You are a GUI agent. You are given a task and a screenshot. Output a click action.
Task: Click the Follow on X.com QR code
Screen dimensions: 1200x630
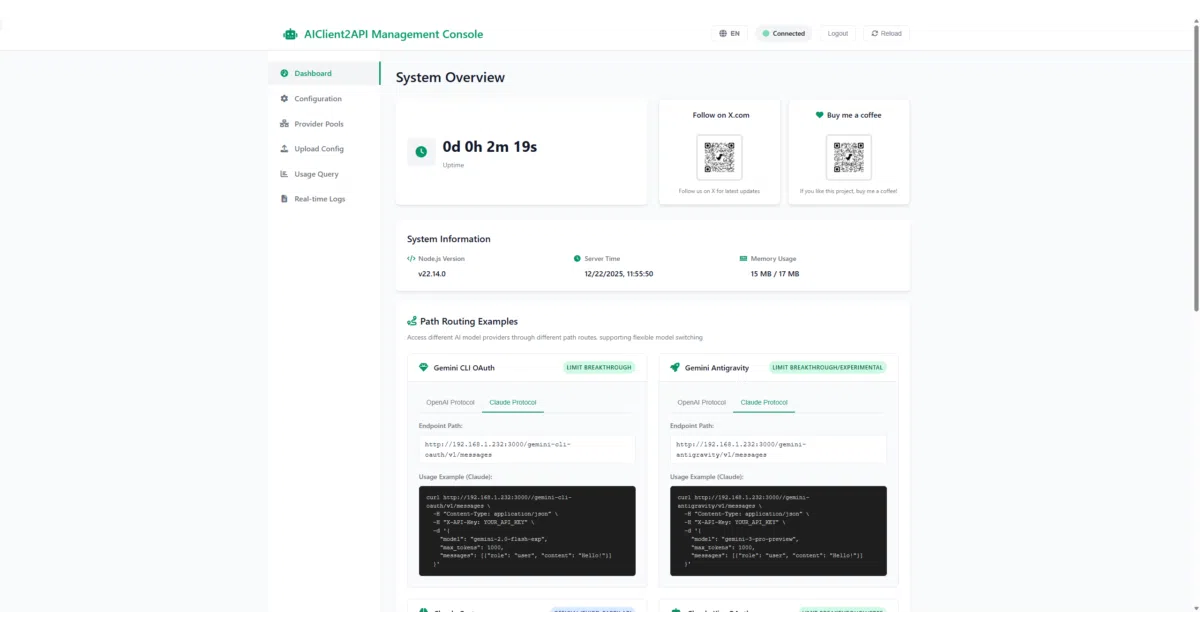[x=720, y=157]
